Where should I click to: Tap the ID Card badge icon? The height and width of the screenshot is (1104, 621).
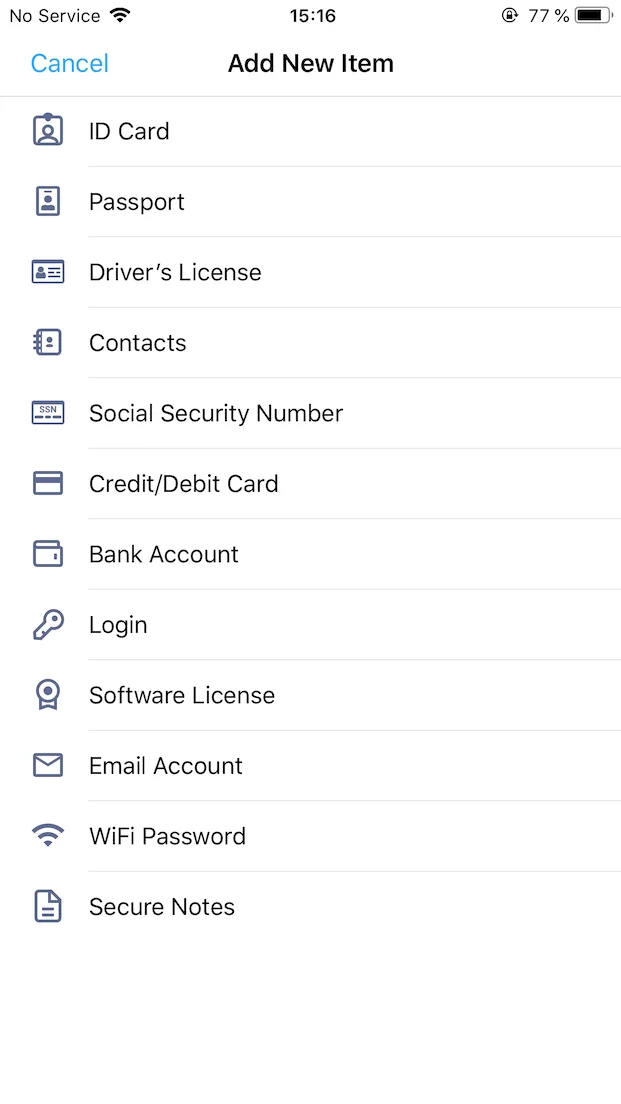point(47,131)
